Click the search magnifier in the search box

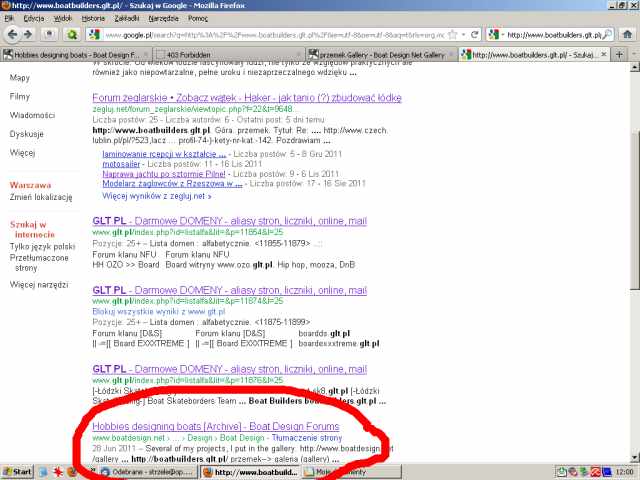(608, 34)
